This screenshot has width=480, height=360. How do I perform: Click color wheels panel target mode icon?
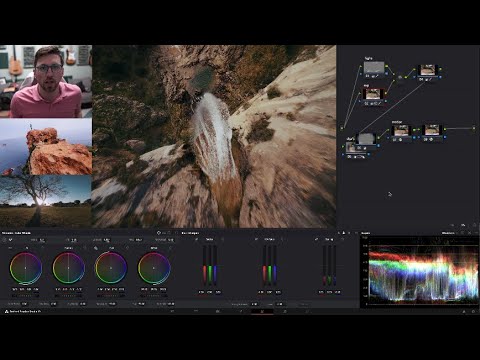pos(159,233)
